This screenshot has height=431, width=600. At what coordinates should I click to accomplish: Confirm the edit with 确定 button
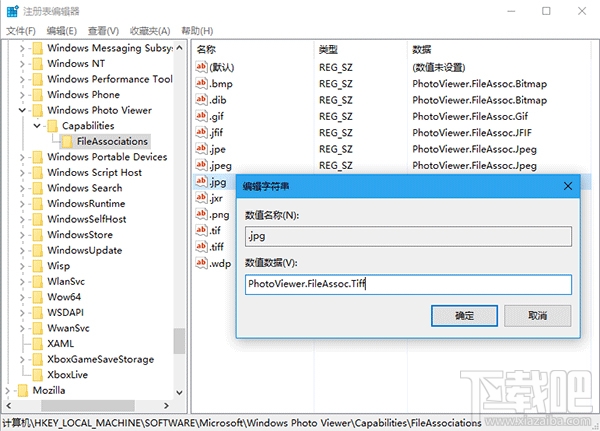(x=464, y=316)
